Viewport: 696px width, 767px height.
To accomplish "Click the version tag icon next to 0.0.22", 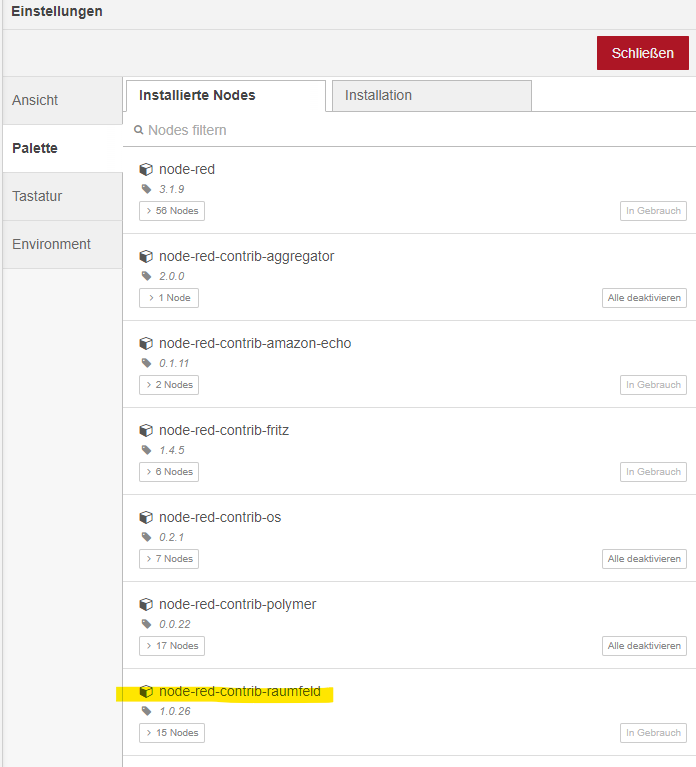I will pyautogui.click(x=146, y=624).
